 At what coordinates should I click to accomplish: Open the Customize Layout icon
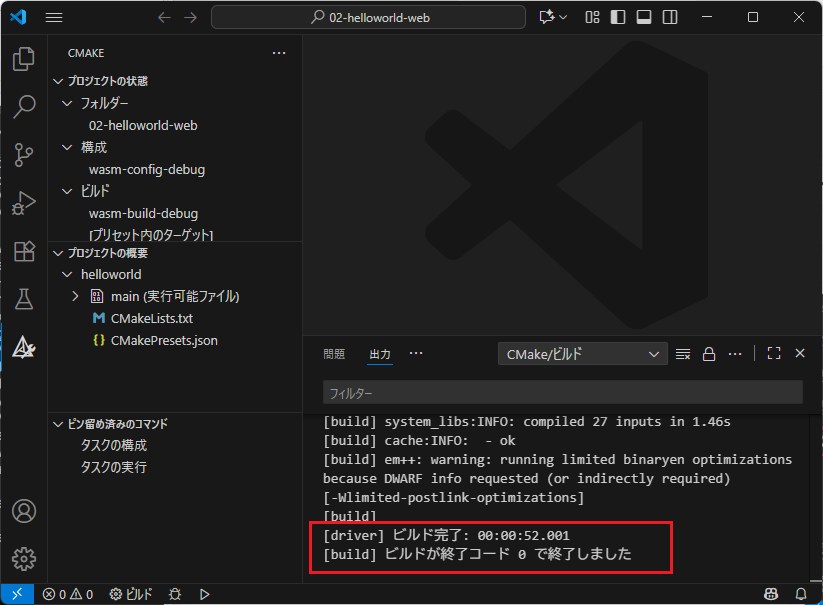click(592, 17)
